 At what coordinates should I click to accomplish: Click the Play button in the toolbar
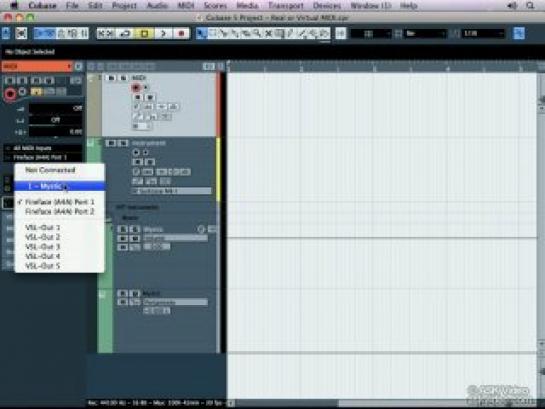point(163,33)
